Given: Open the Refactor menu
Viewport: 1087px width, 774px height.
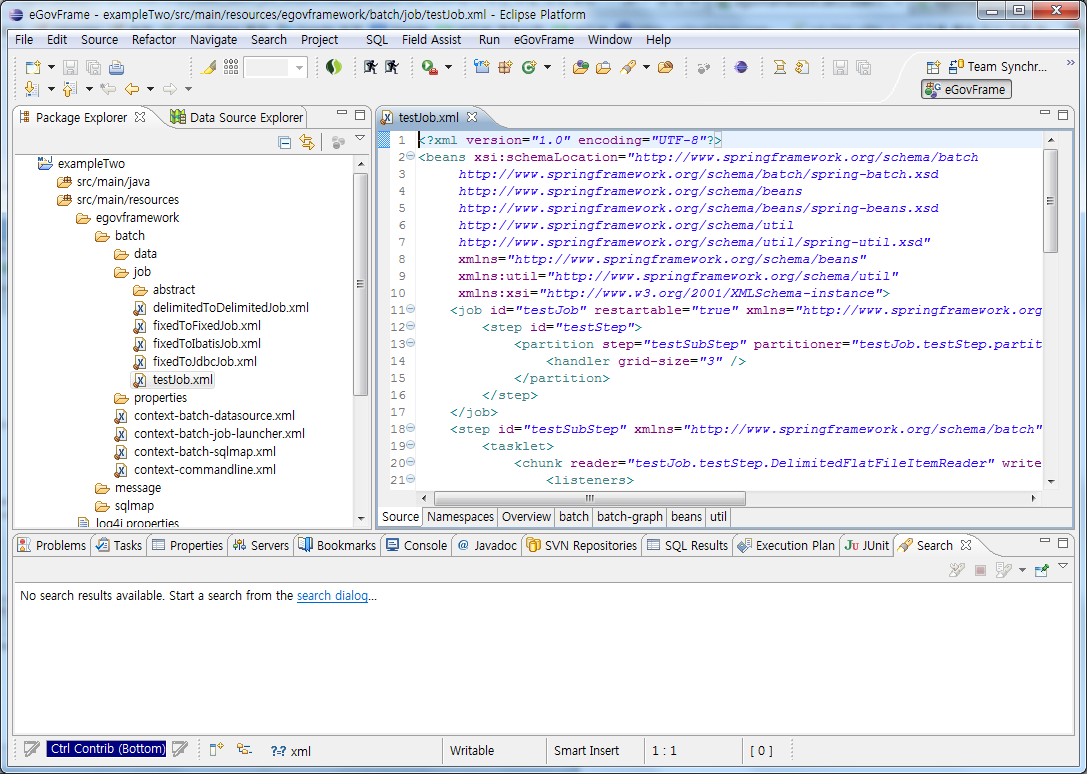Looking at the screenshot, I should click(154, 40).
